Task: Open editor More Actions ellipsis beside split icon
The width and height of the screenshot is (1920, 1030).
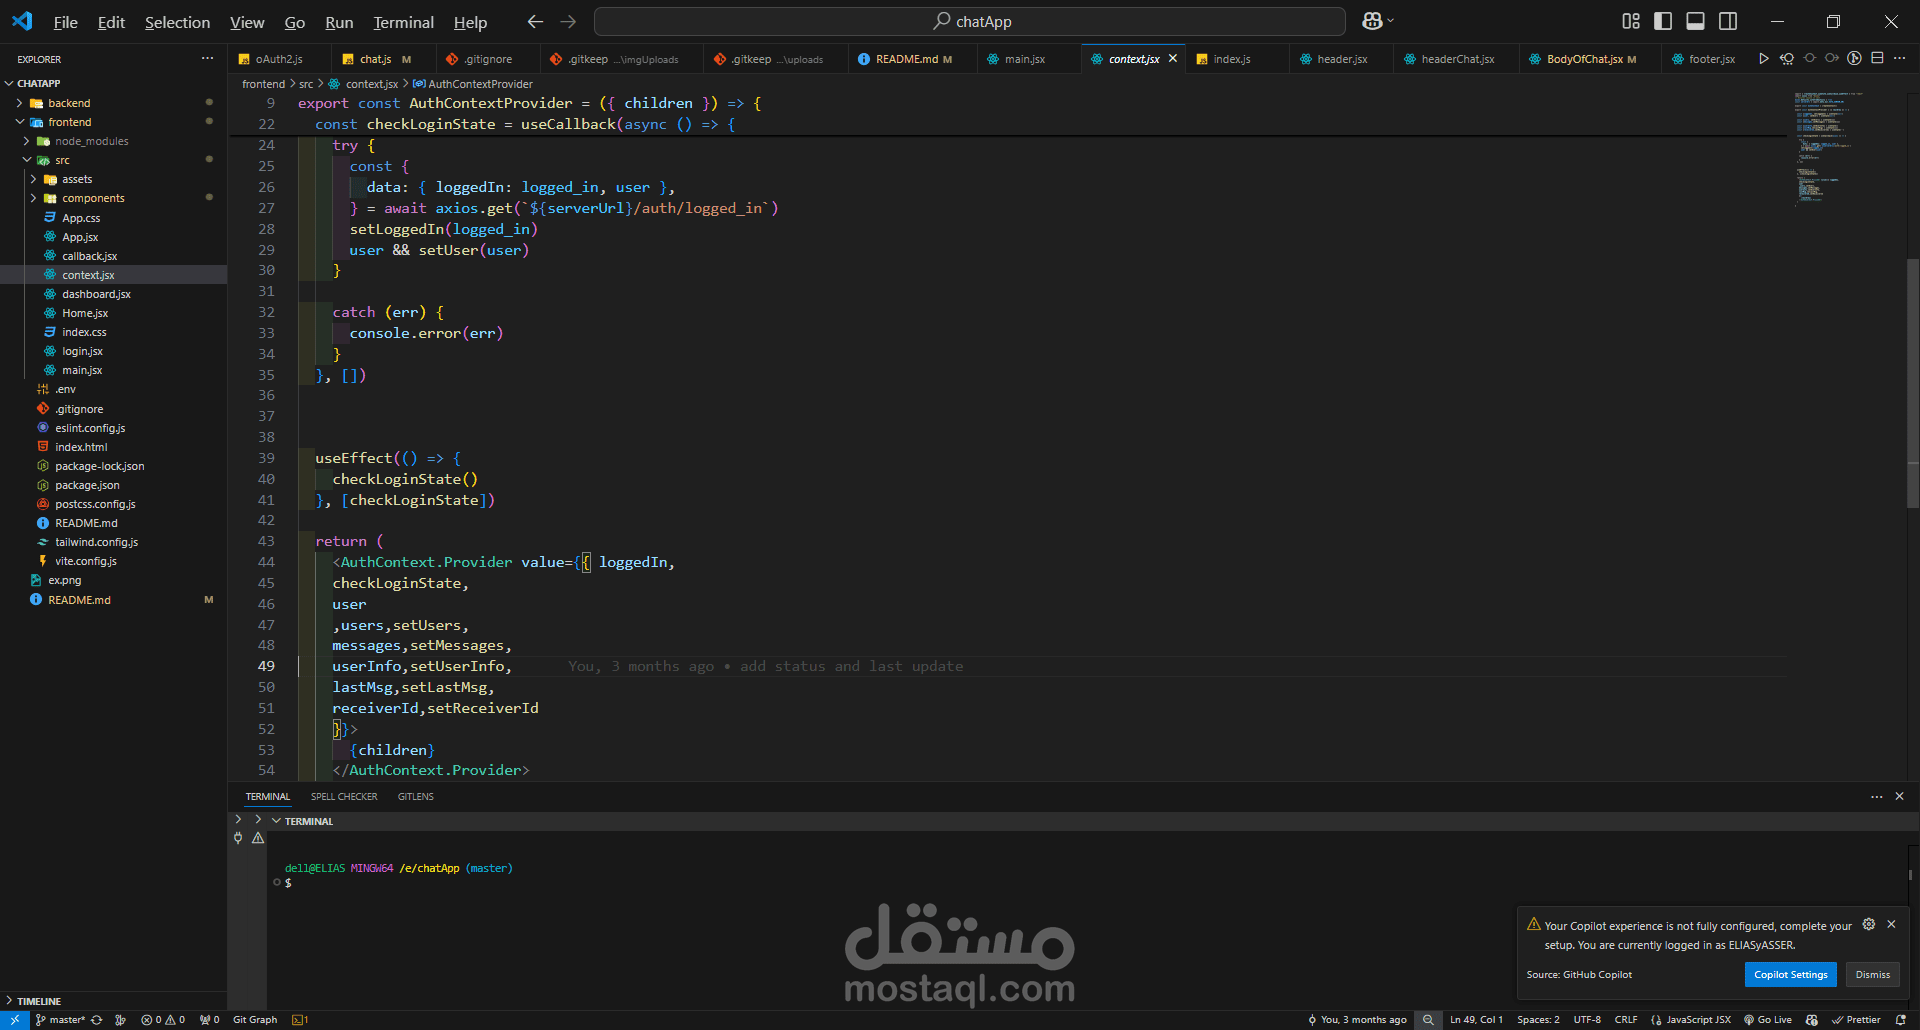Action: (x=1899, y=59)
